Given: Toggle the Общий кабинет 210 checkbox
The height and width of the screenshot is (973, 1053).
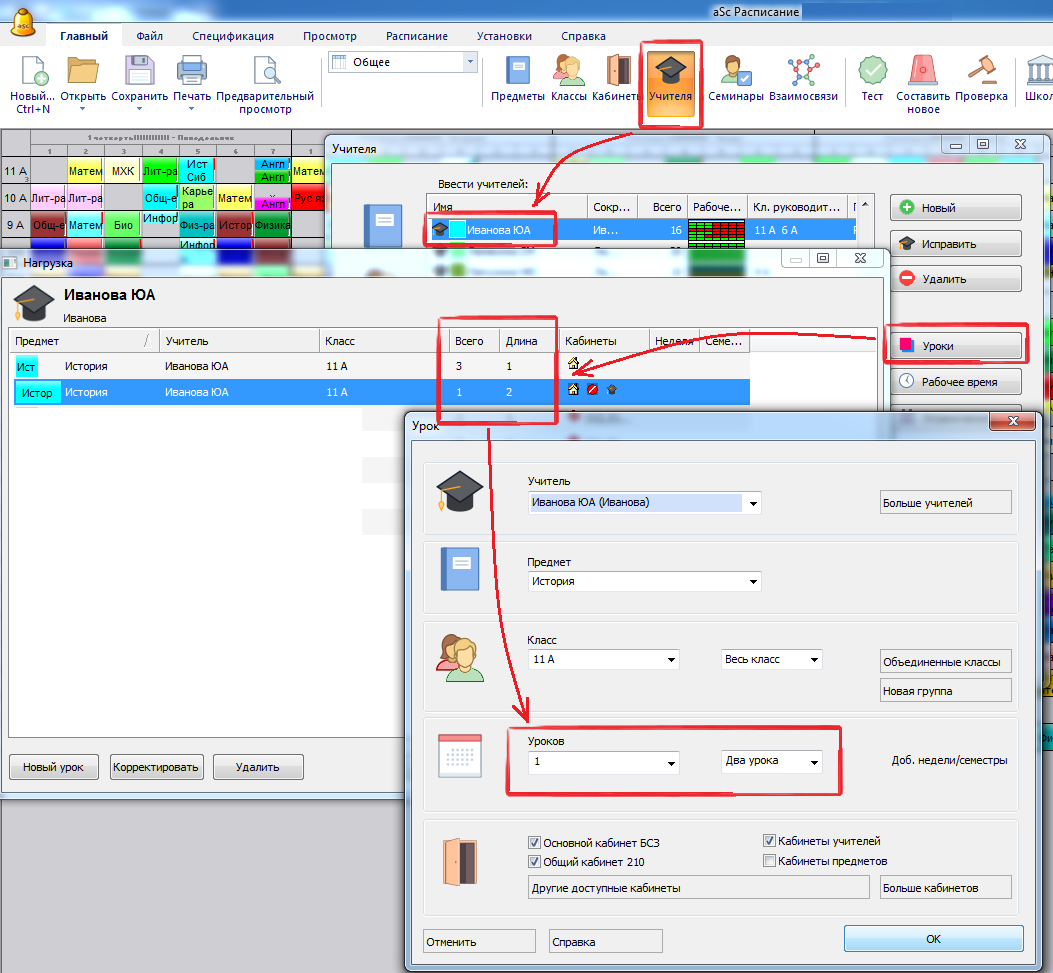Looking at the screenshot, I should (534, 861).
